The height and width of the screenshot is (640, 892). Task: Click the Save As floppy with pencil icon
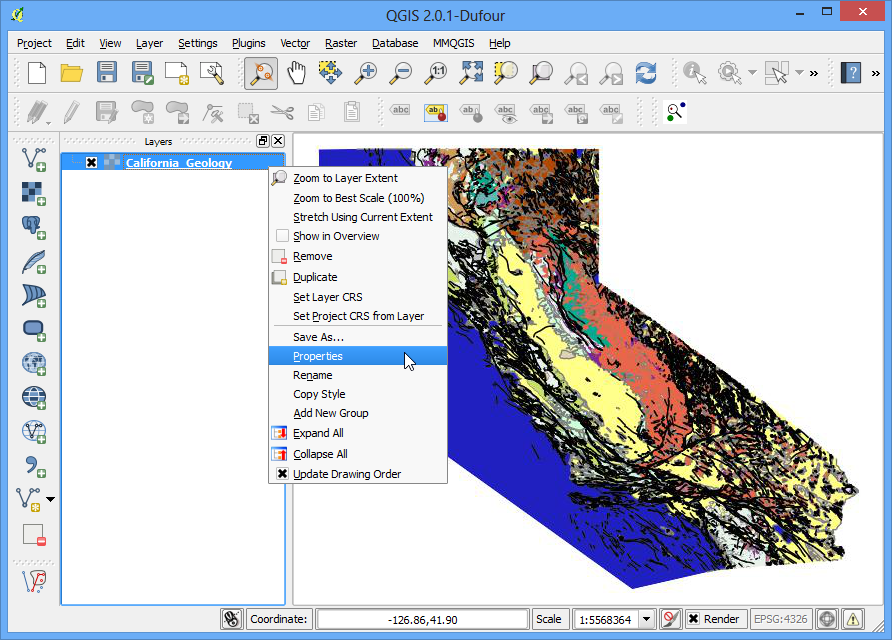pos(142,73)
